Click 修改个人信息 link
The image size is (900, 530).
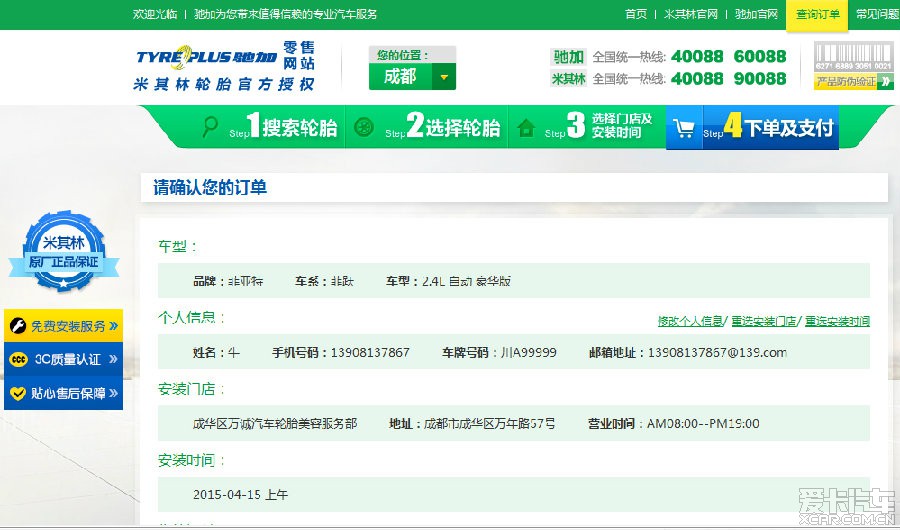(x=690, y=321)
